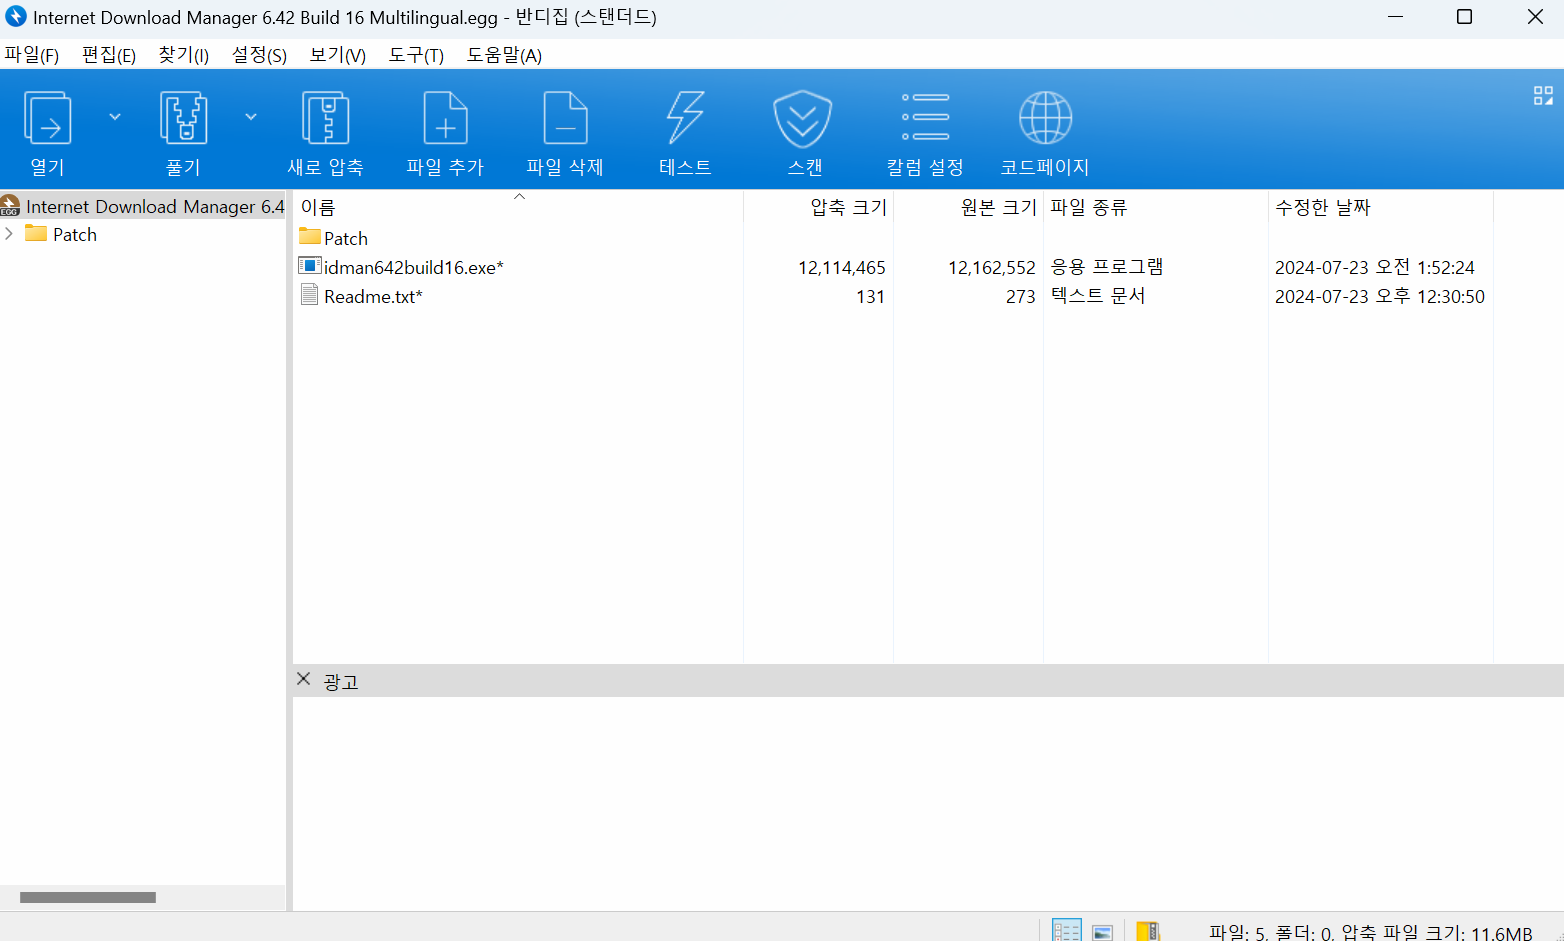
Task: Click the tree panel horizontal scrollbar thumb
Action: [88, 897]
